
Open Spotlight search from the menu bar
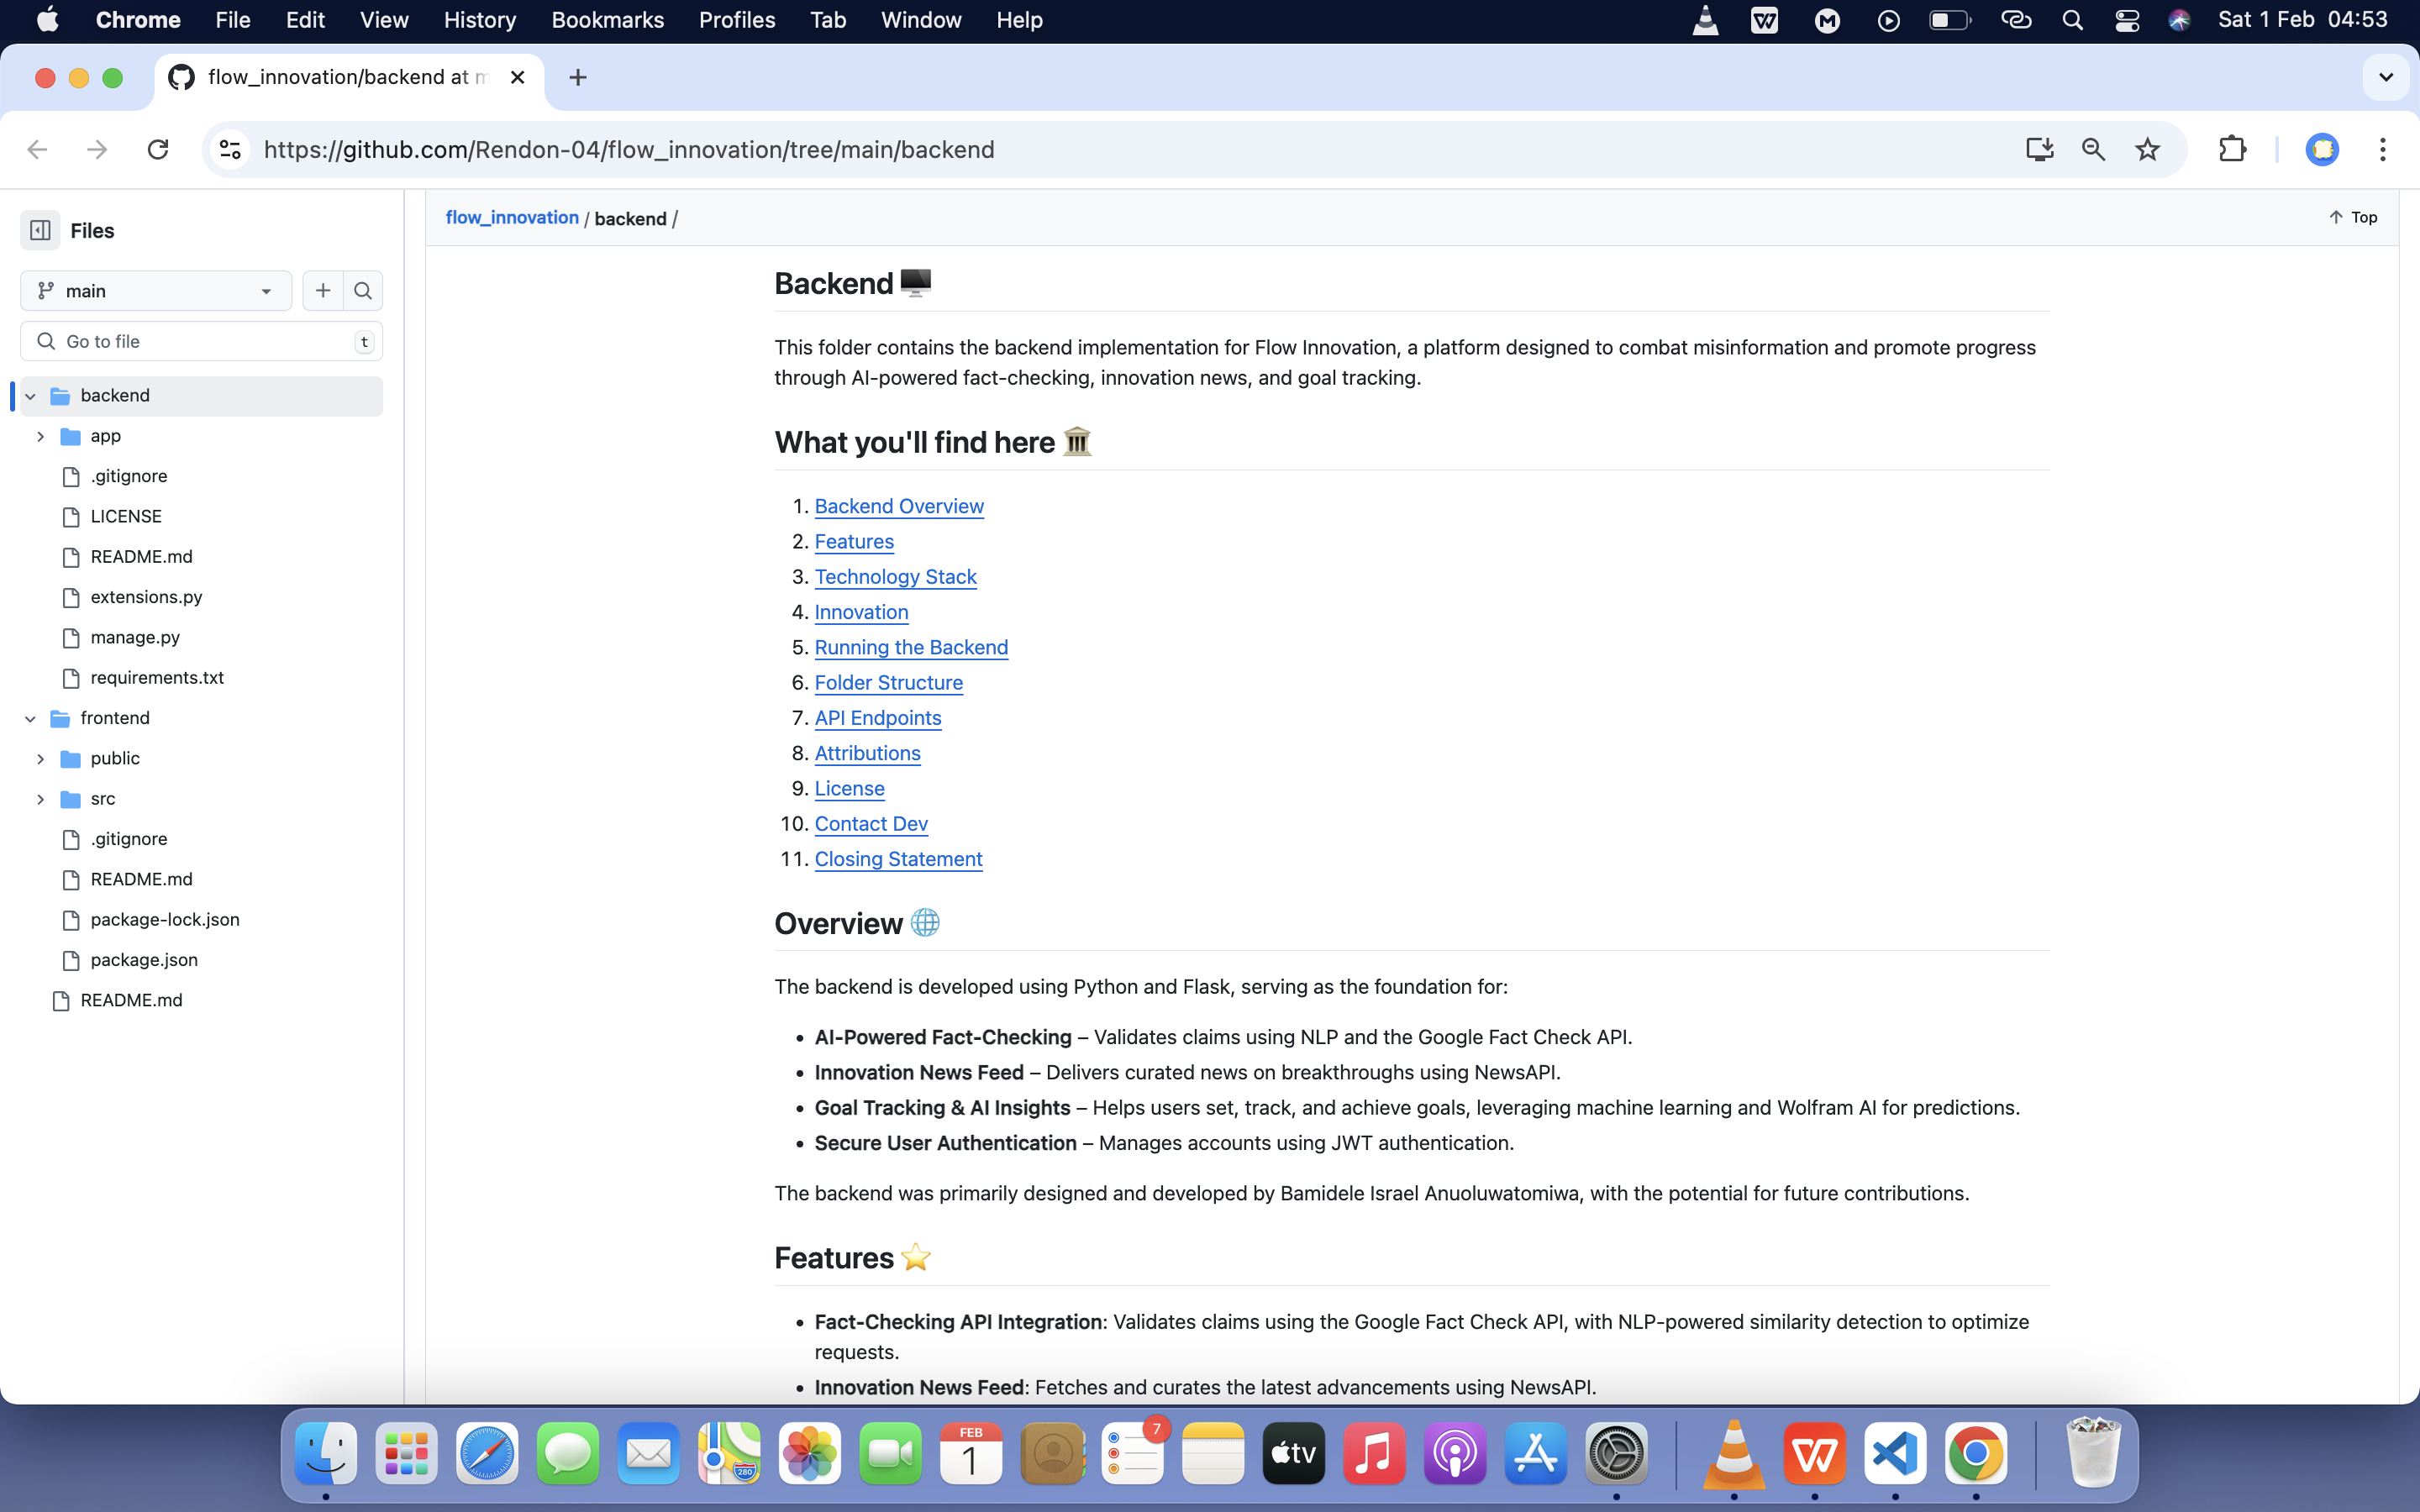[2073, 19]
